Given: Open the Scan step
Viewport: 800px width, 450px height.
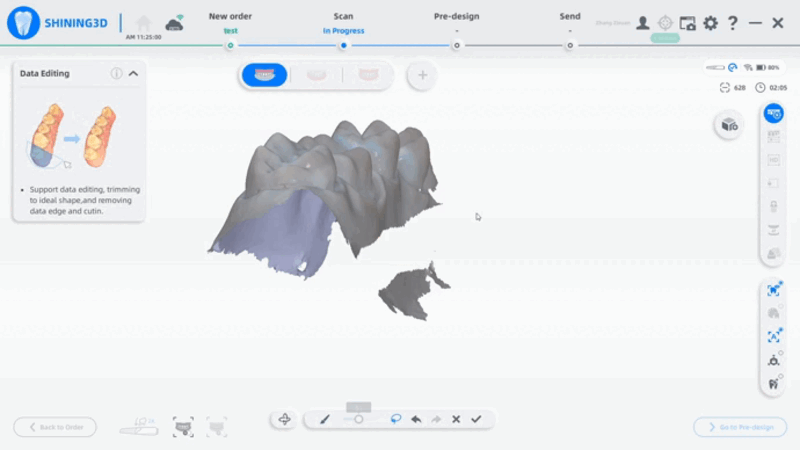Looking at the screenshot, I should point(343,16).
